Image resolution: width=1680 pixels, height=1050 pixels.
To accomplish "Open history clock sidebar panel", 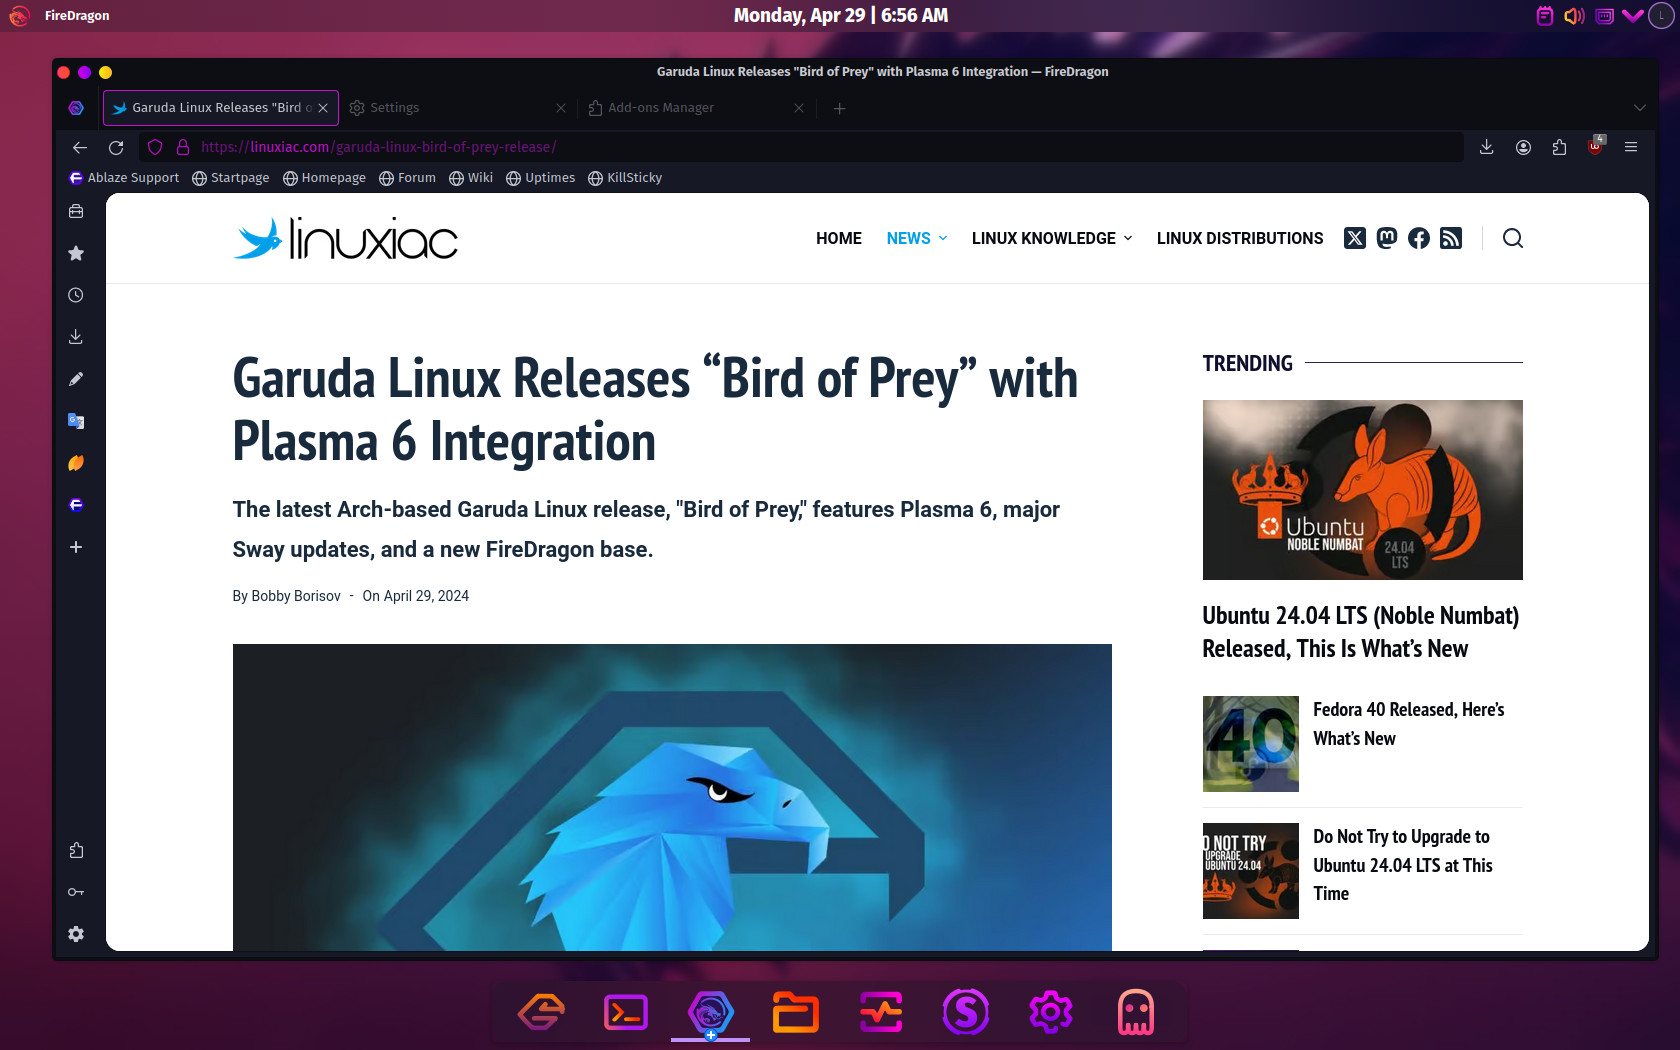I will click(x=76, y=296).
